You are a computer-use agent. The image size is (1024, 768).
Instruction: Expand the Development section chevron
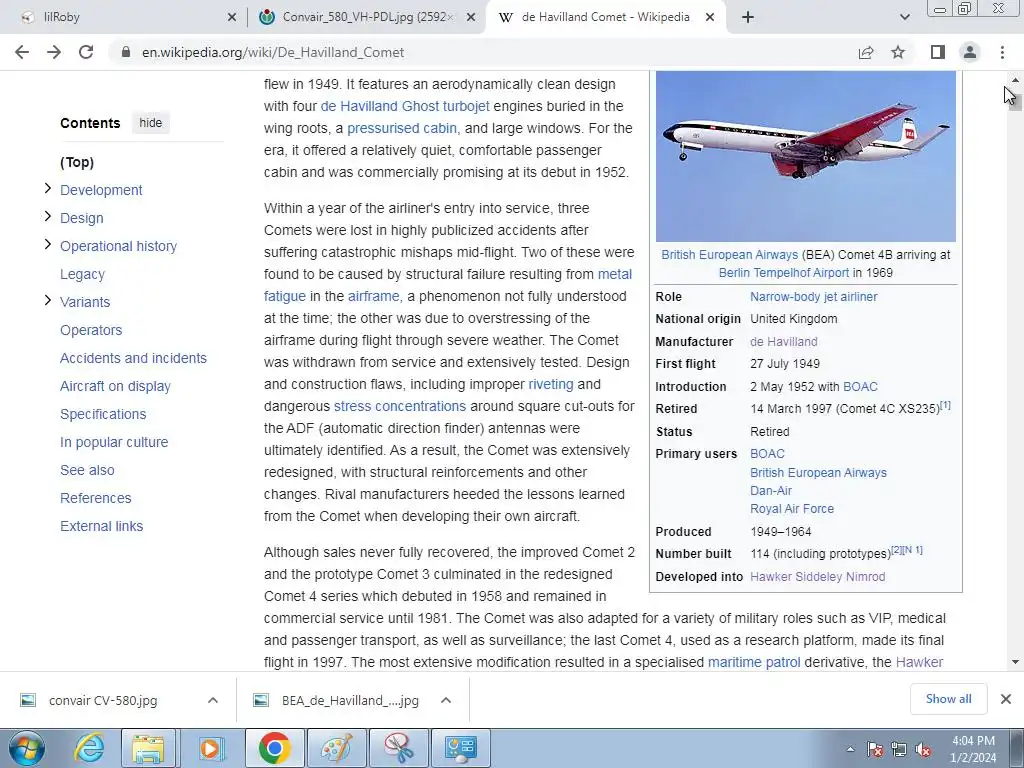pos(48,189)
